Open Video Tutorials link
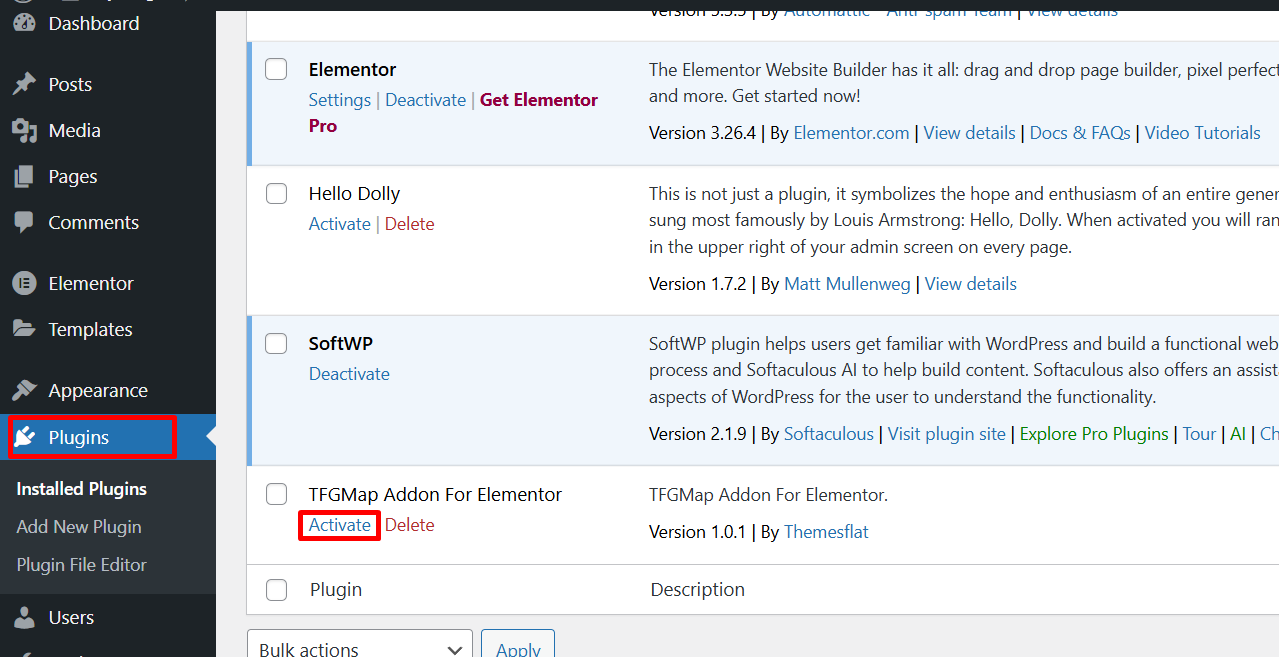Screen dimensions: 1279x657 pyautogui.click(x=1203, y=133)
